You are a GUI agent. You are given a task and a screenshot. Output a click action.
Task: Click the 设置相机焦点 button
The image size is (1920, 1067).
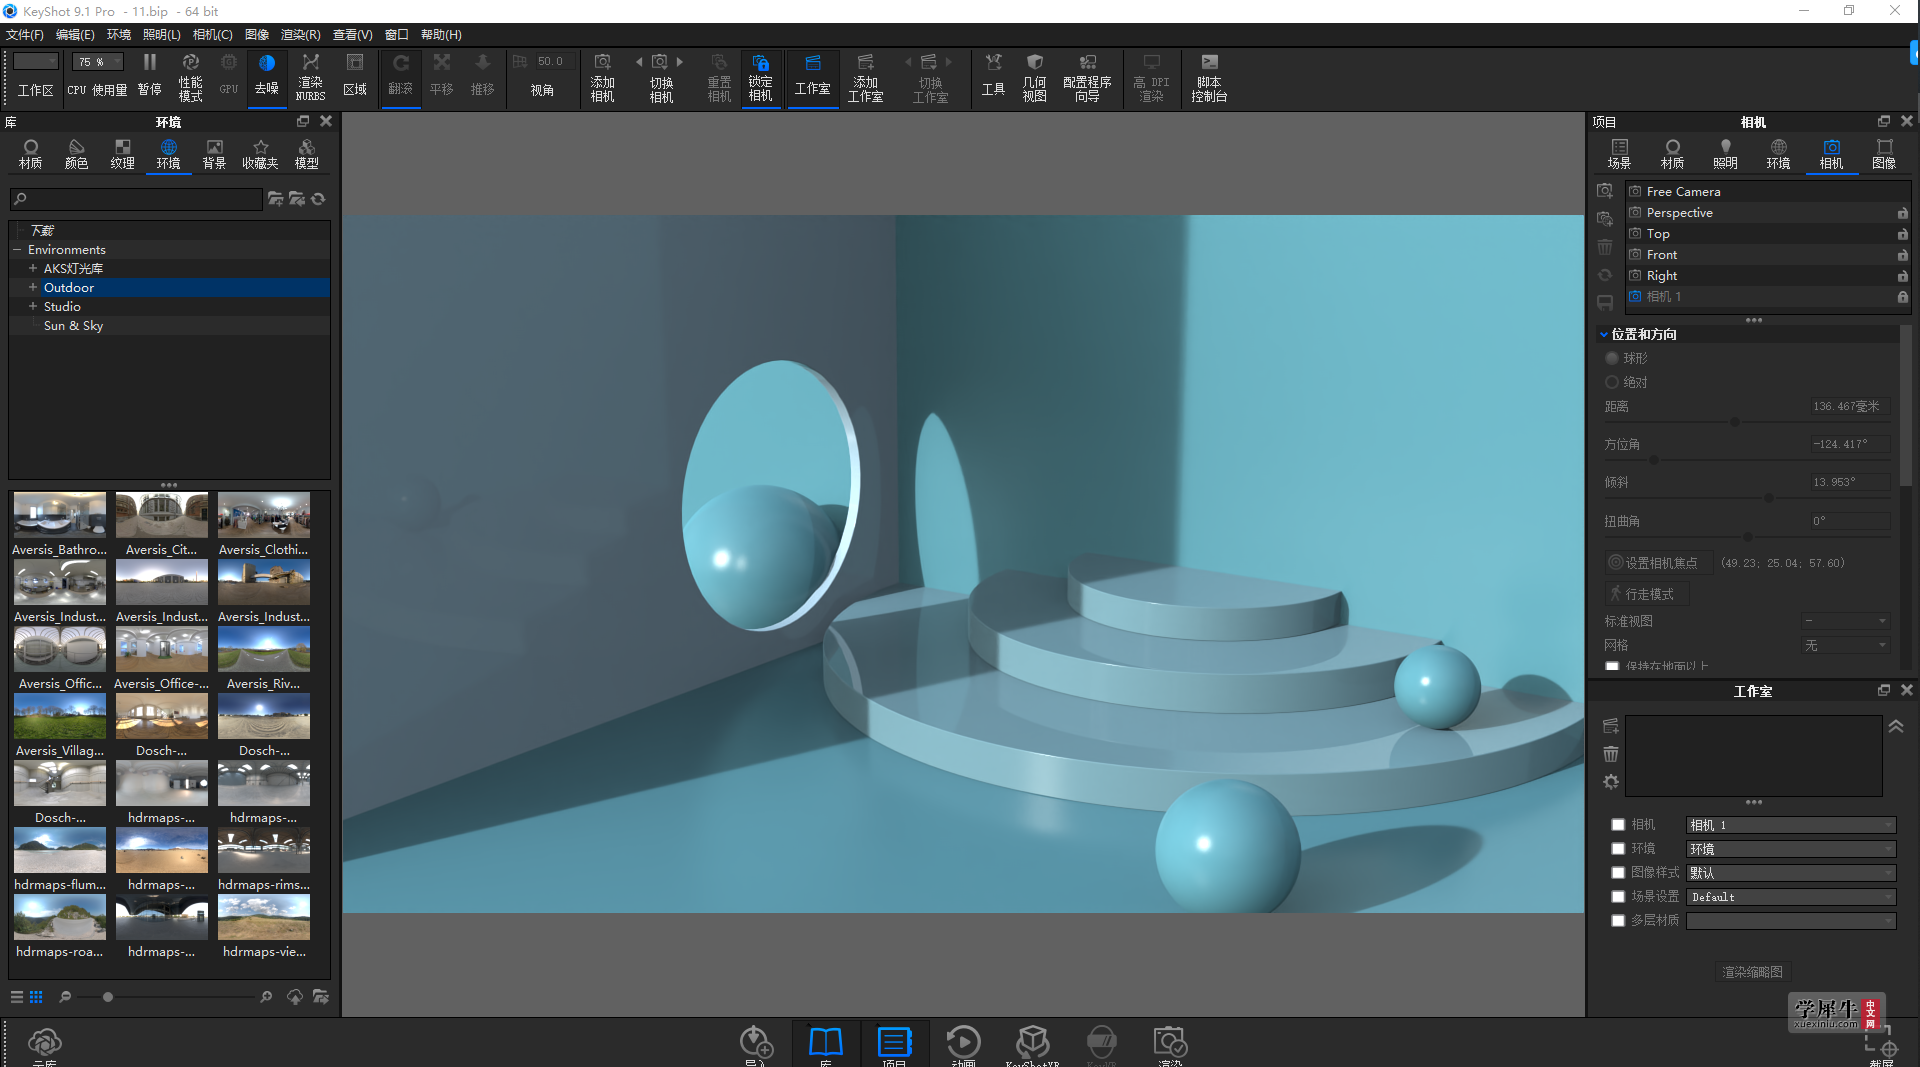(x=1659, y=563)
